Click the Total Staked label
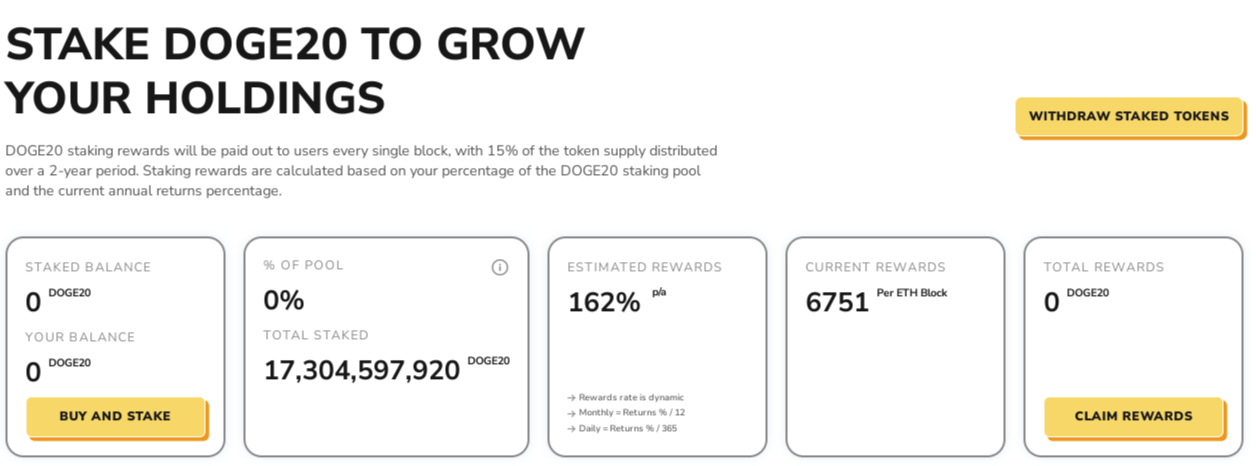1256x466 pixels. [316, 335]
